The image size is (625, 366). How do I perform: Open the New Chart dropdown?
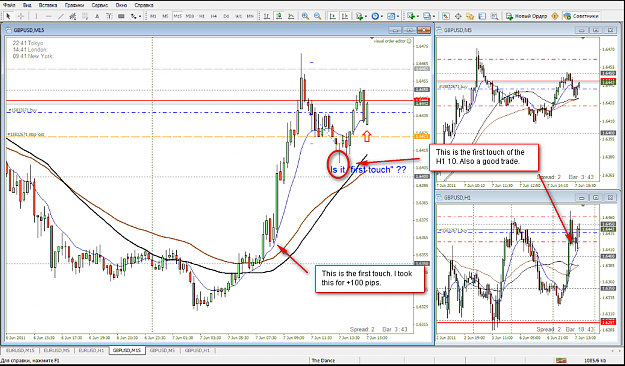pos(412,16)
